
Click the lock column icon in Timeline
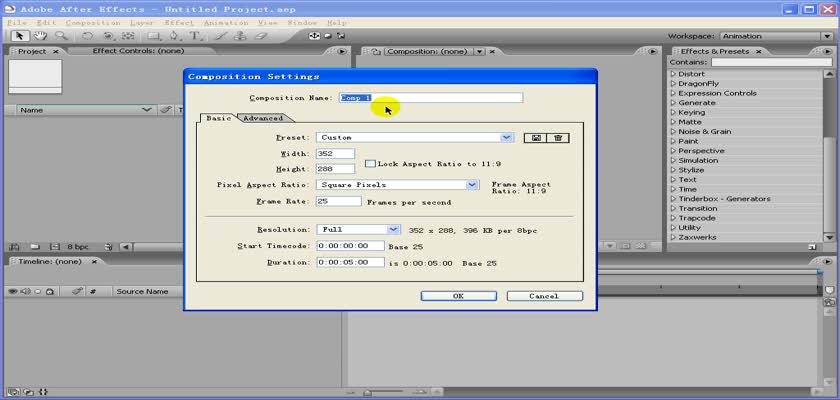(x=49, y=292)
